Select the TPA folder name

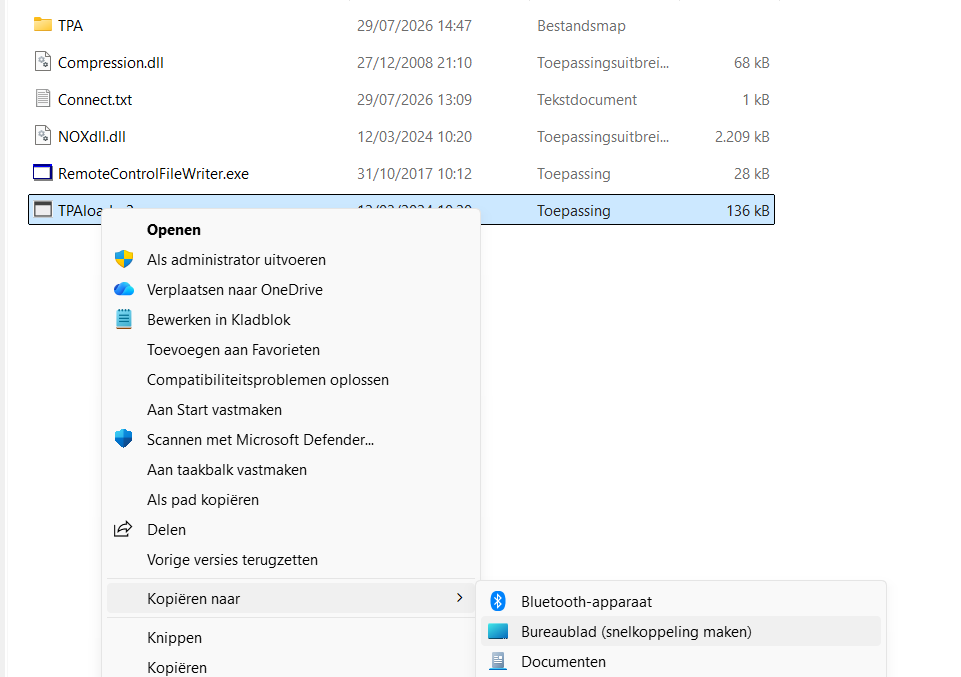[70, 26]
